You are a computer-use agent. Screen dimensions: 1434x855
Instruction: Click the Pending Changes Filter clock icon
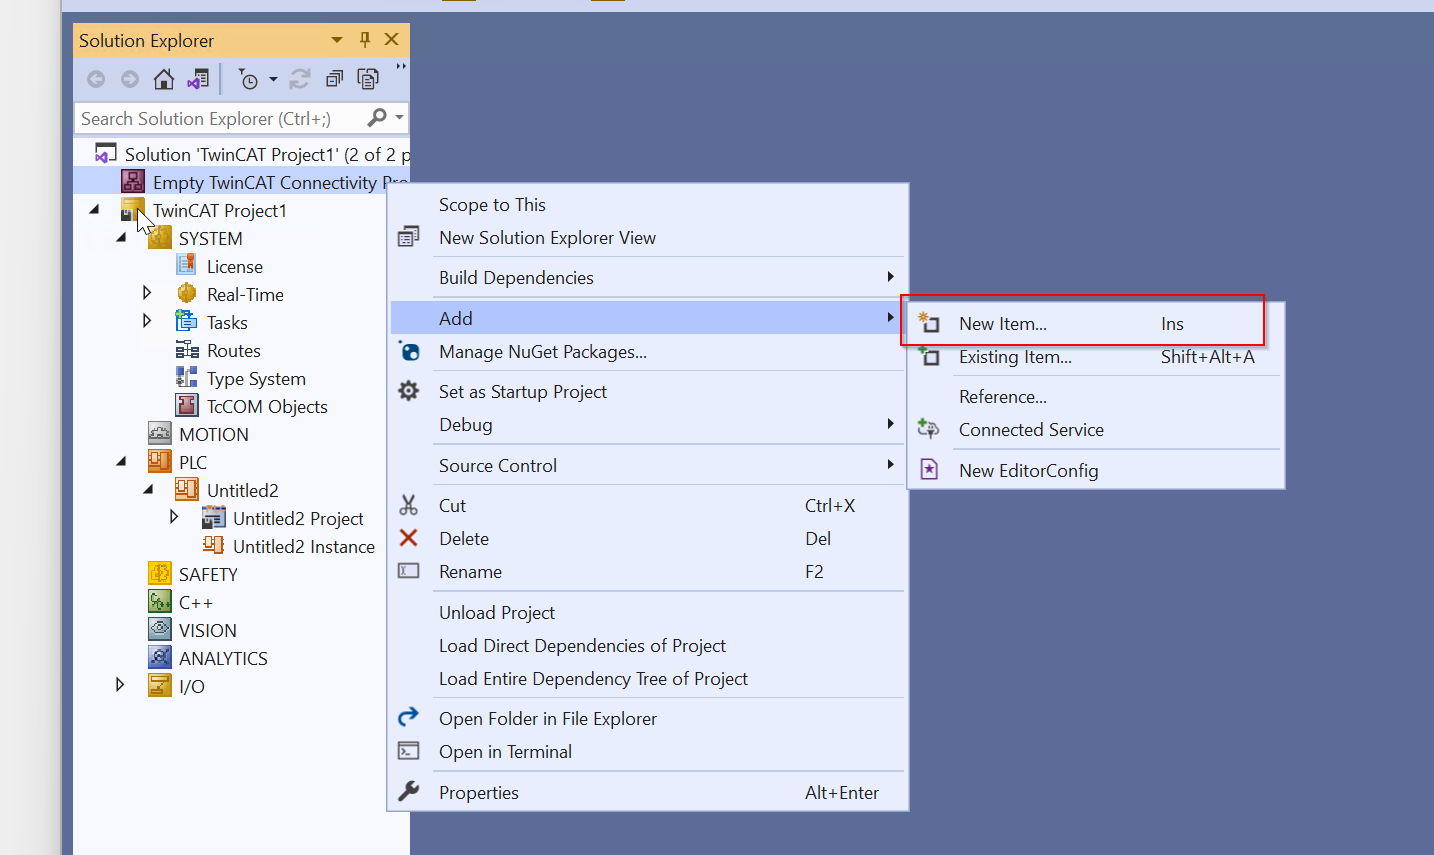(248, 79)
